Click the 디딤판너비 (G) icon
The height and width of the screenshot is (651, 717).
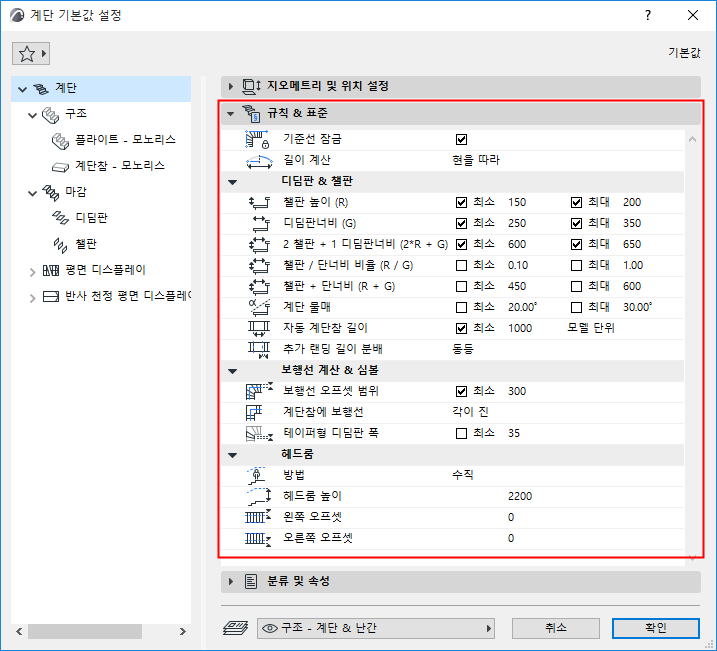[261, 224]
